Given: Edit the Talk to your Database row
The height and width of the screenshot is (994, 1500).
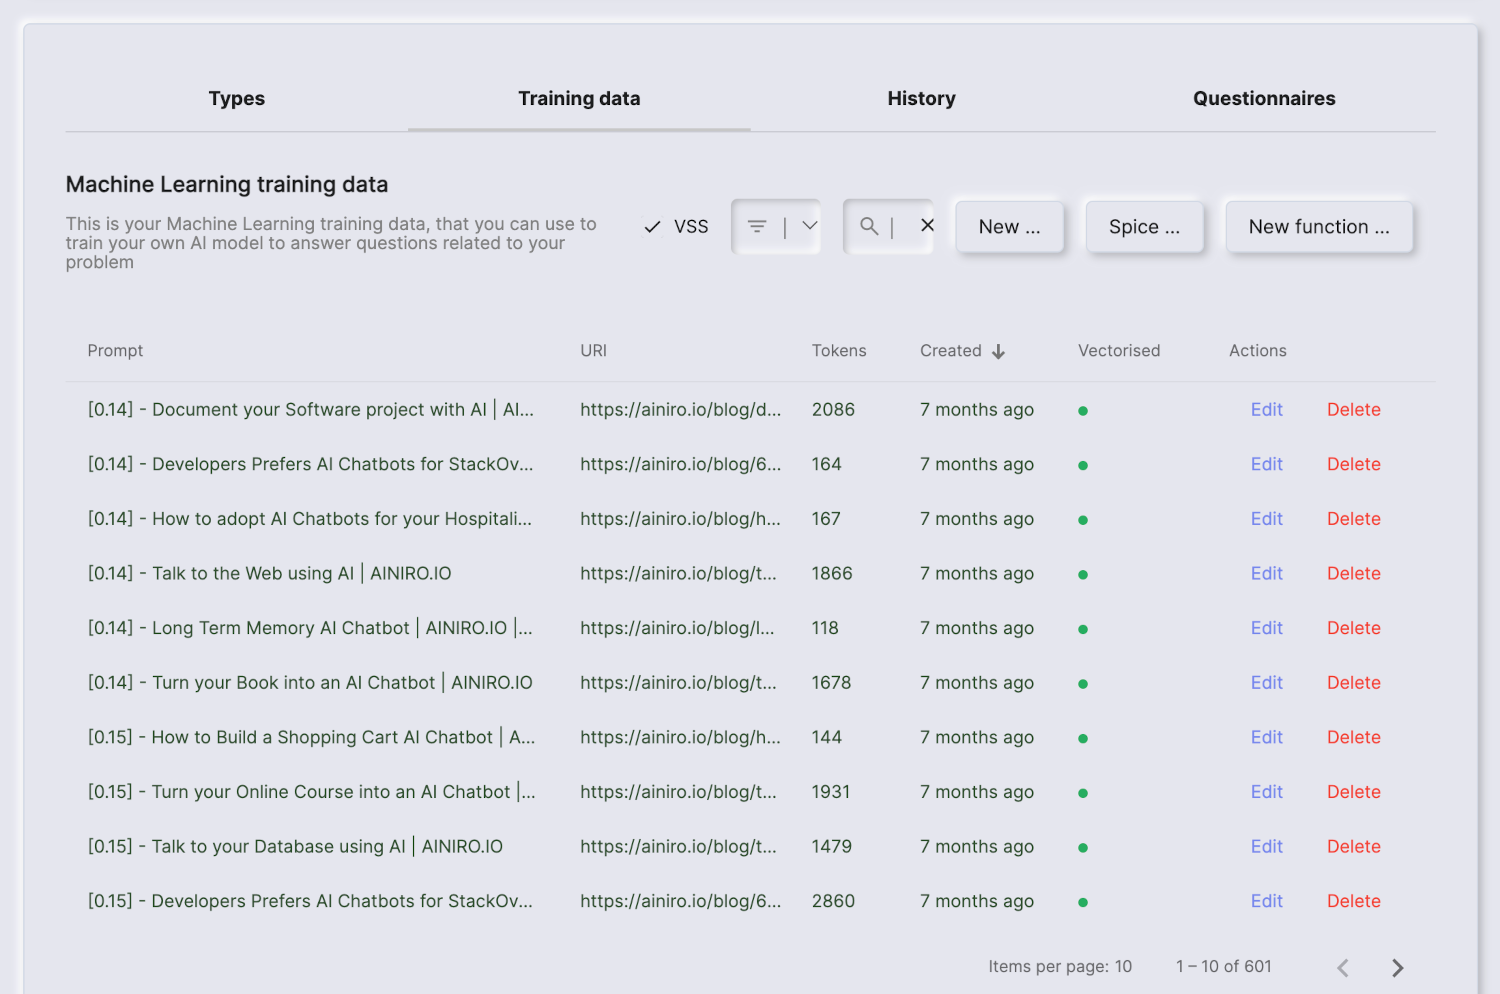Looking at the screenshot, I should 1266,847.
